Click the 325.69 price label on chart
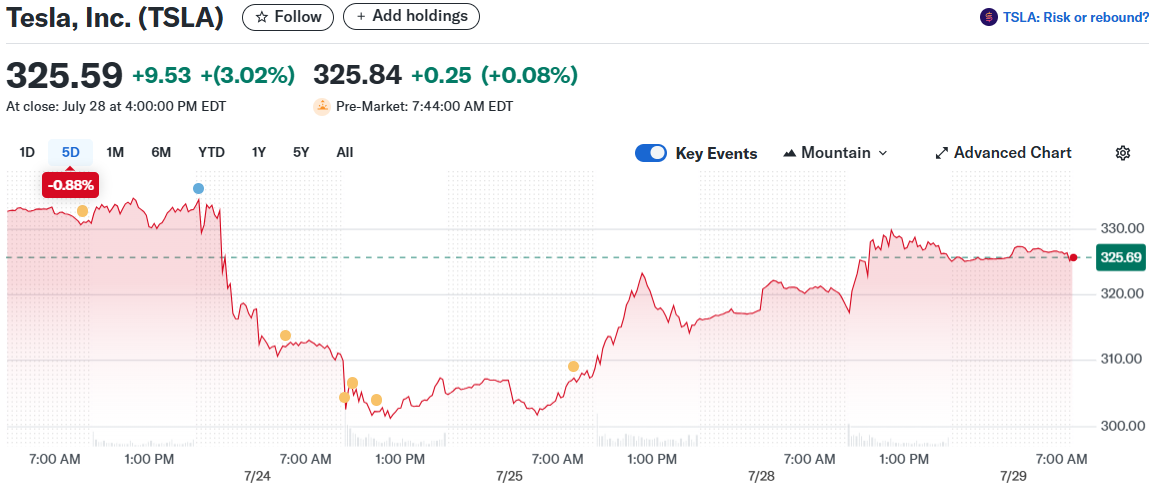This screenshot has width=1151, height=486. click(x=1121, y=258)
